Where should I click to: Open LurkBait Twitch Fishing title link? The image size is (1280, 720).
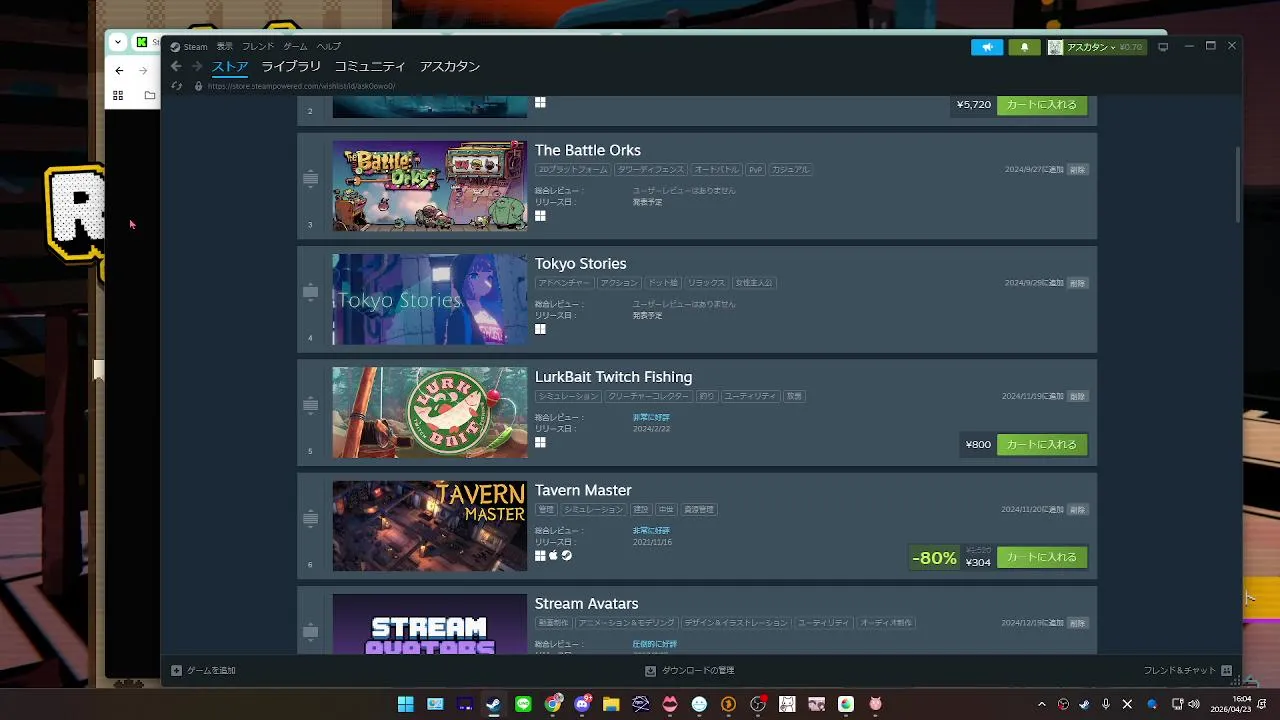[x=613, y=377]
